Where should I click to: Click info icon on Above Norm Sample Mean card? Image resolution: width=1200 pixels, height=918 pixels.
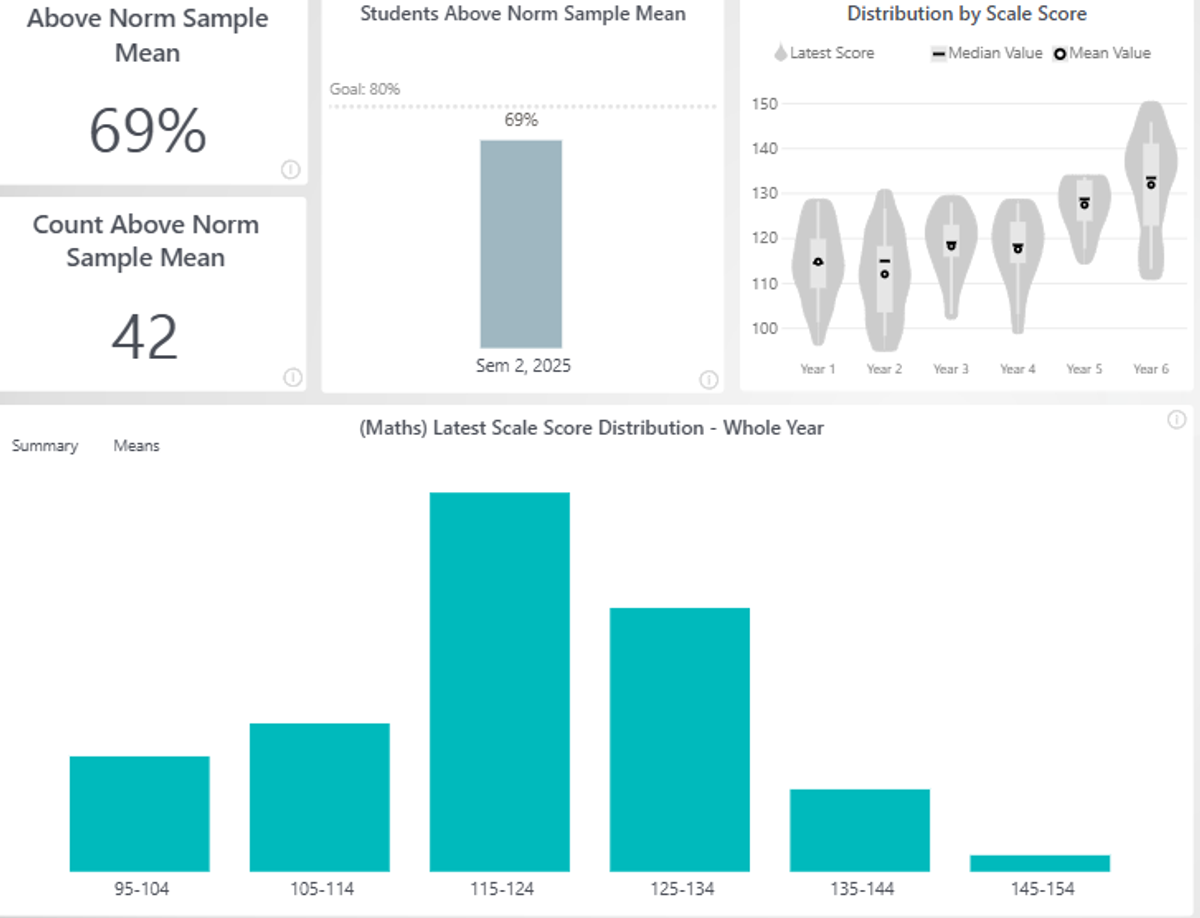(291, 170)
